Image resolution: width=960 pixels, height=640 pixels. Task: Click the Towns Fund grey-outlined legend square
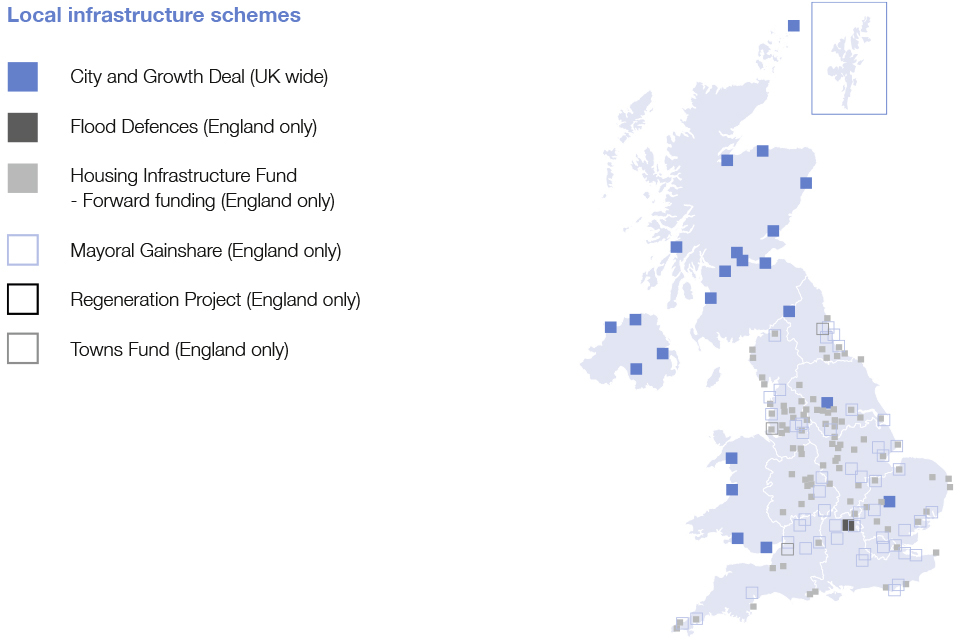[22, 349]
